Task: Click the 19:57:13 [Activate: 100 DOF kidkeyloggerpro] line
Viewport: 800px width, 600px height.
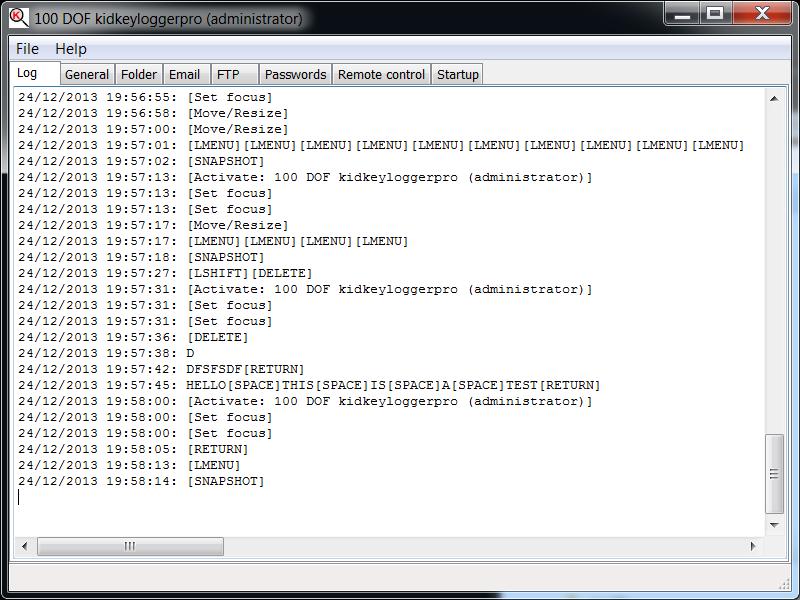Action: click(x=305, y=177)
